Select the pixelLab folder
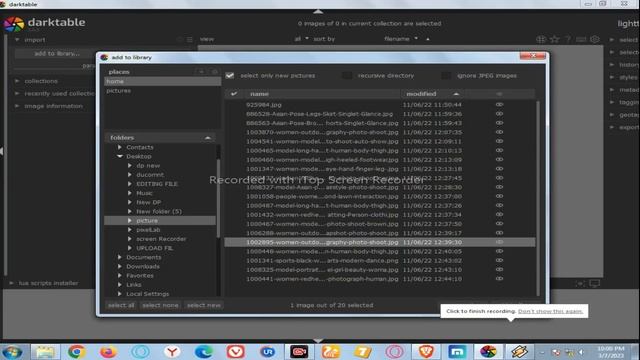The image size is (640, 360). point(148,230)
